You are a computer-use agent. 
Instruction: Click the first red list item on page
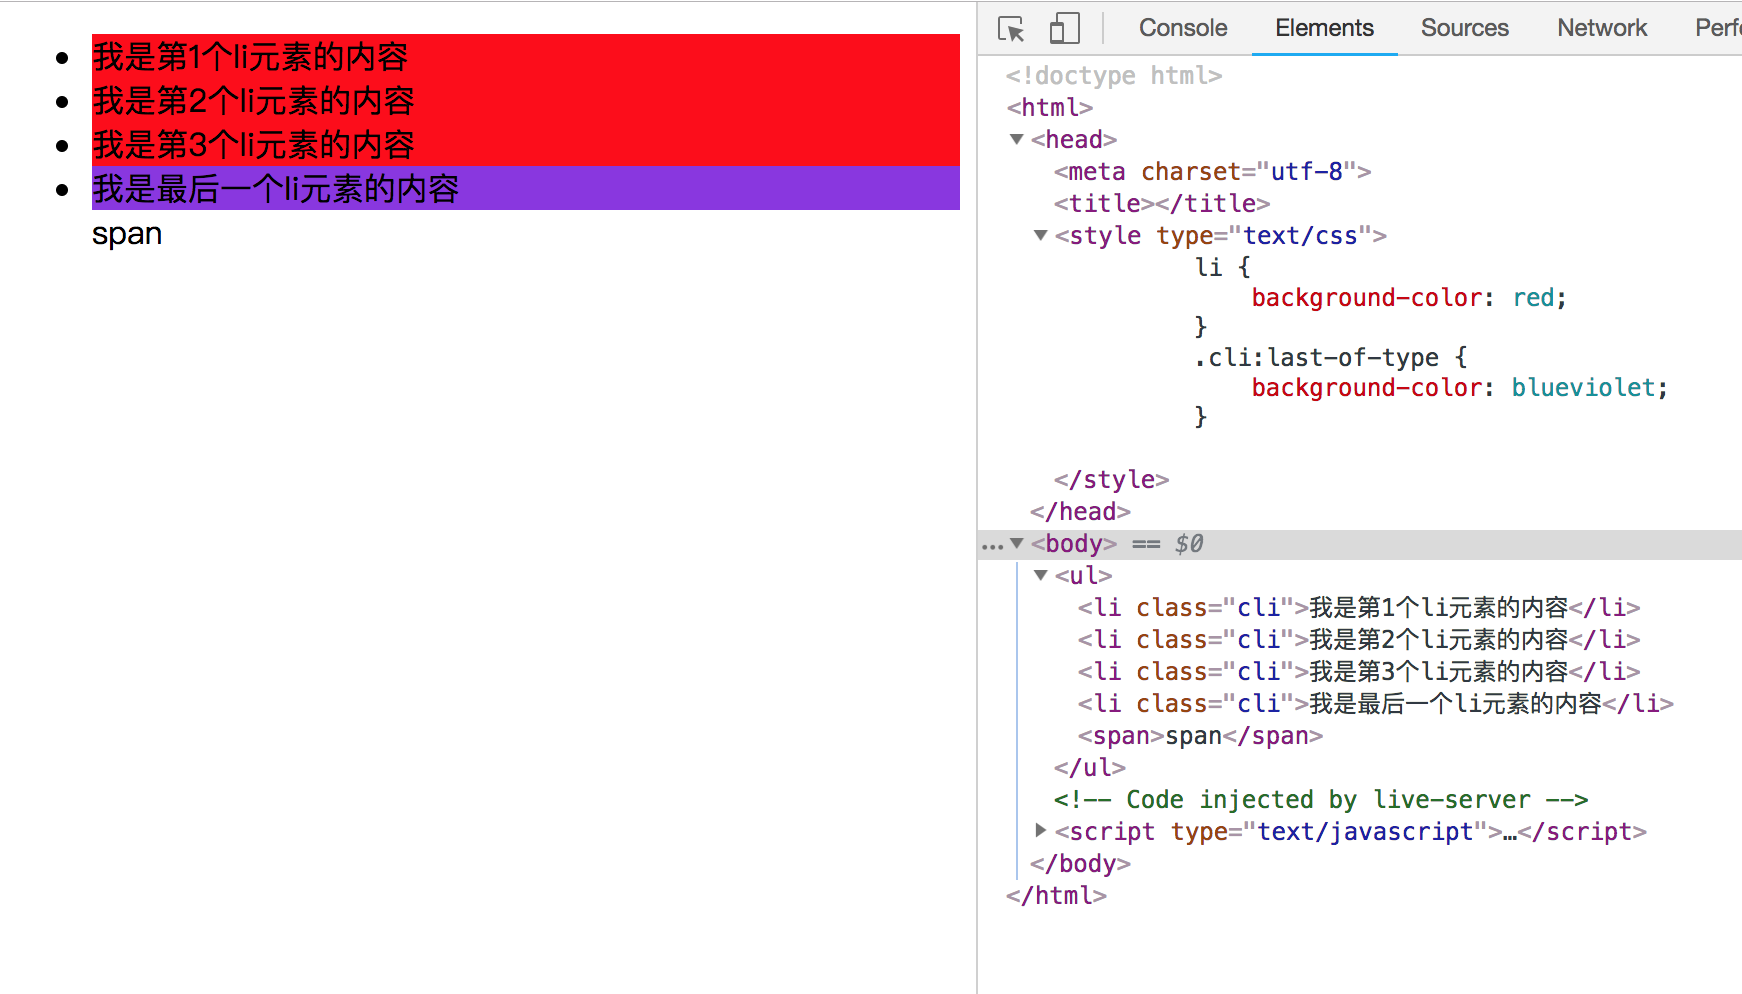coord(526,56)
